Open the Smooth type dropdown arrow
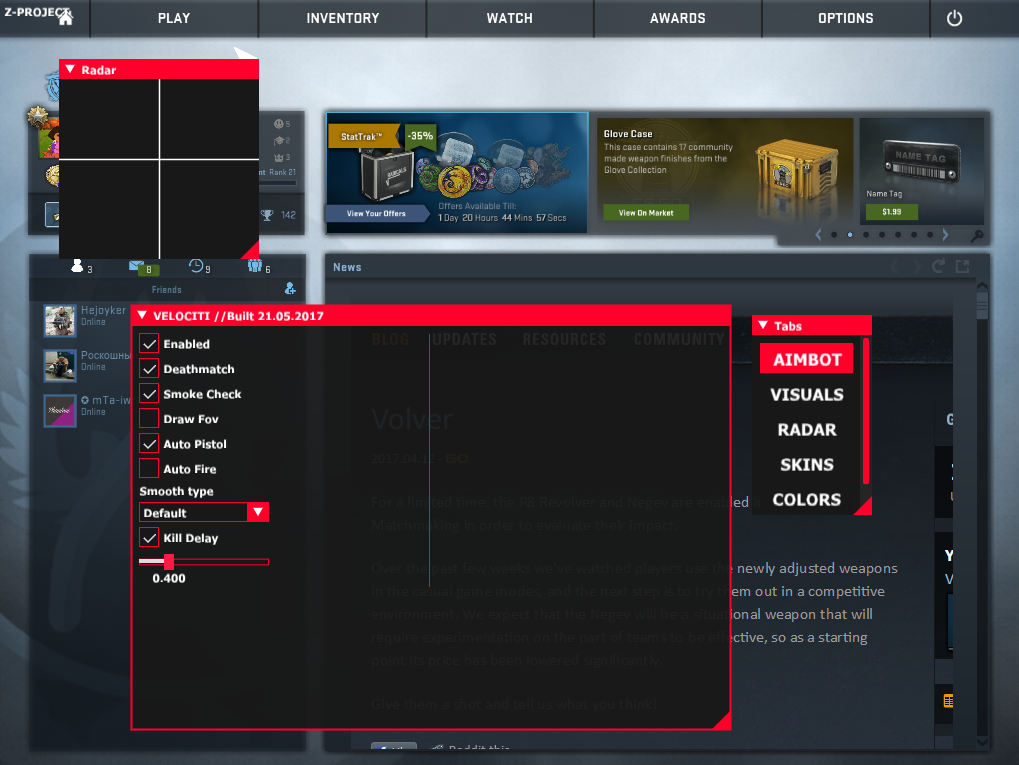 [258, 512]
